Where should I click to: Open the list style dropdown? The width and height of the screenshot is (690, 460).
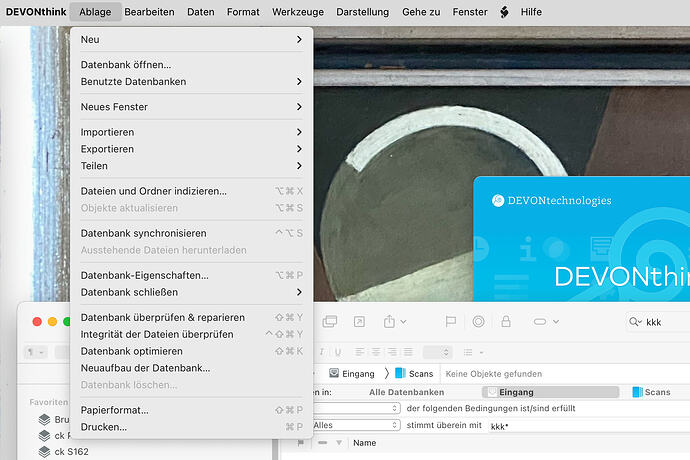pos(473,352)
